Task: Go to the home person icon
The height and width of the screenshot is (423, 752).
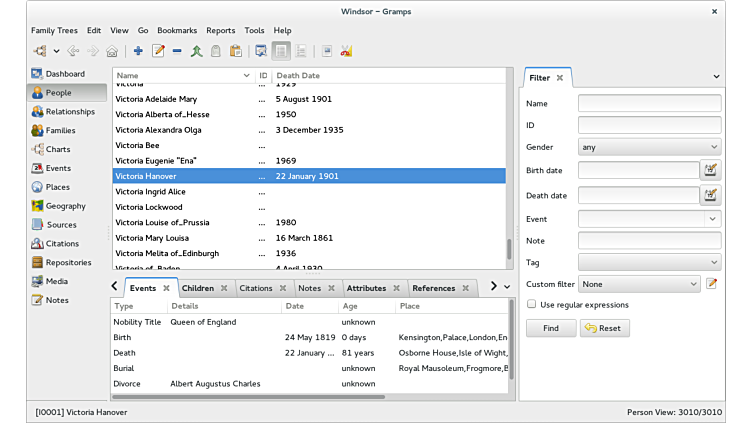Action: click(112, 51)
